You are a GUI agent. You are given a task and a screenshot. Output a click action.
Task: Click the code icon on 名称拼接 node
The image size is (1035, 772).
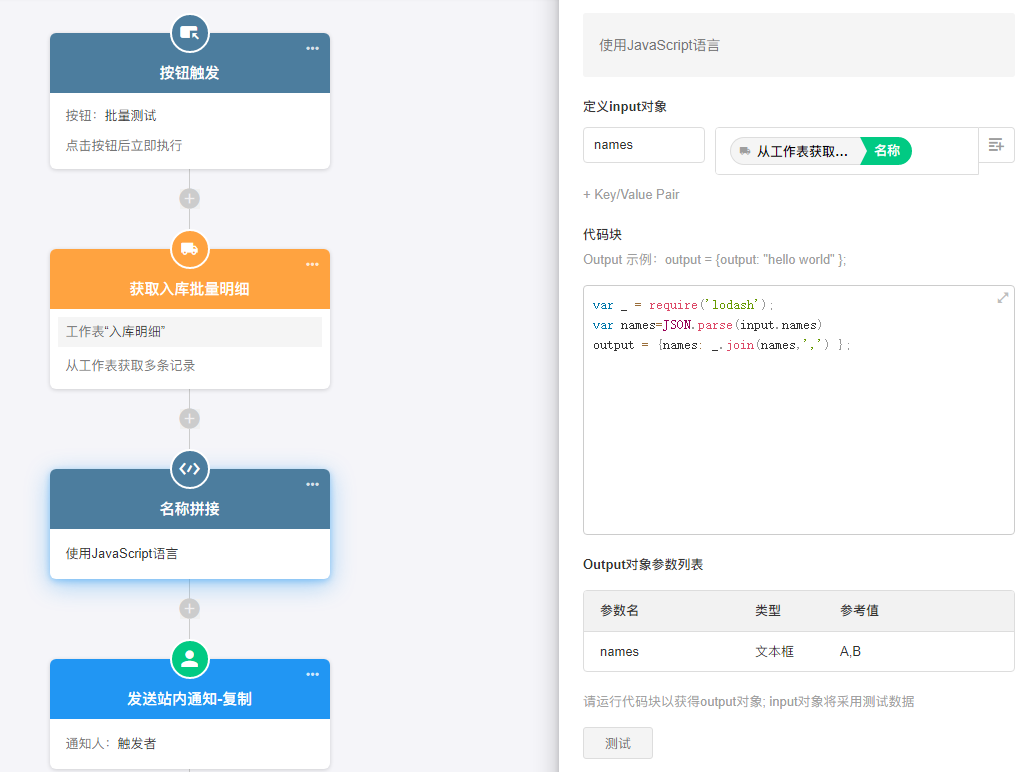pos(189,469)
